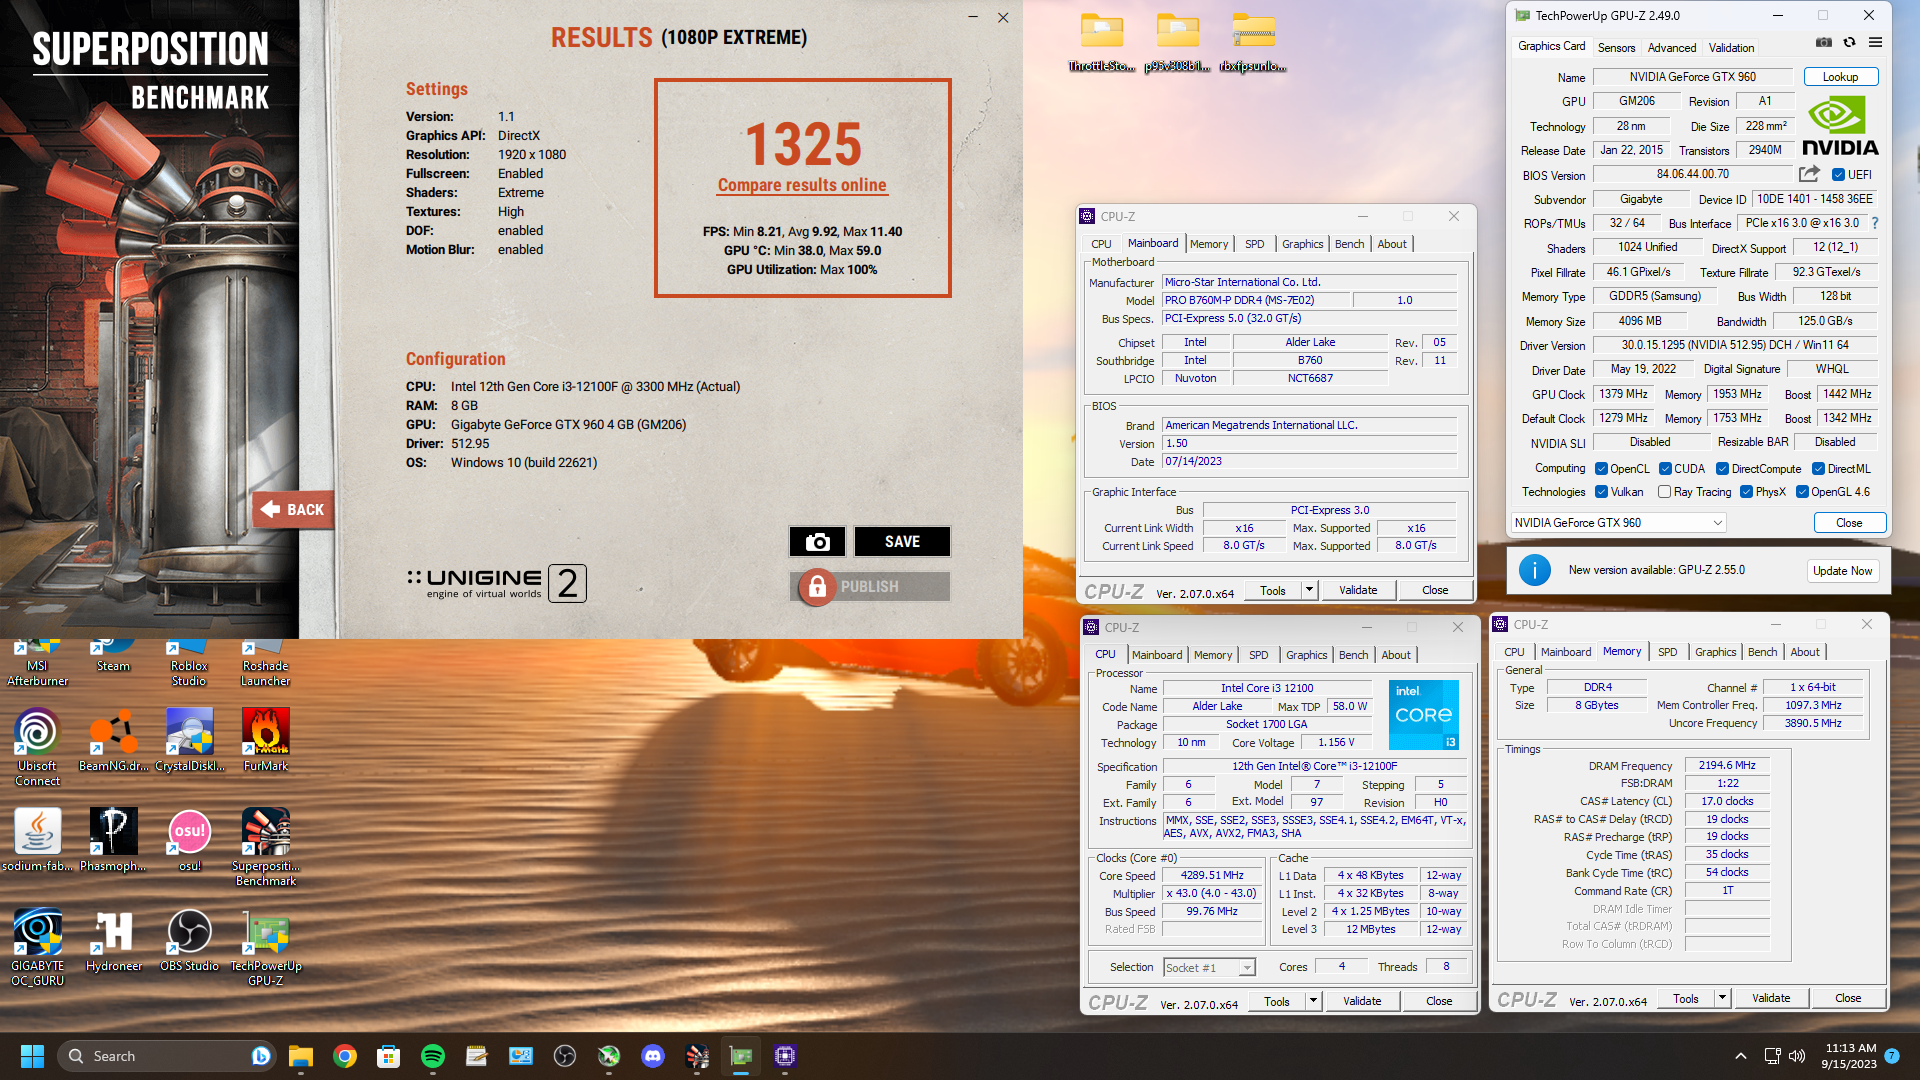This screenshot has height=1080, width=1920.
Task: Open Phasmophobia desktop icon
Action: (113, 840)
